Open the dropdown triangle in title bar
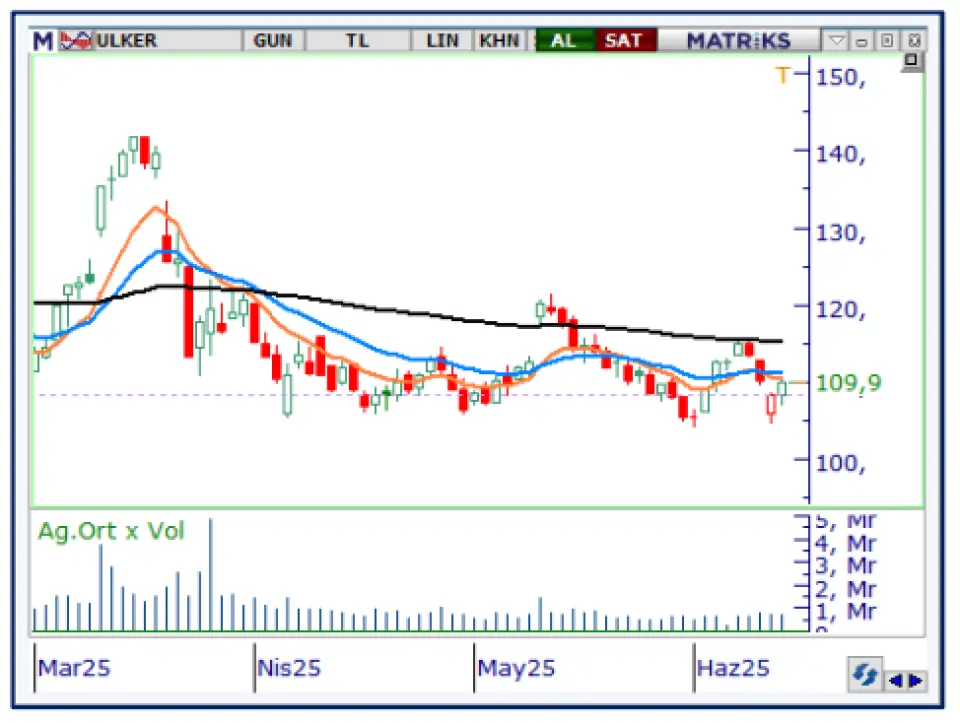The height and width of the screenshot is (723, 960). pyautogui.click(x=836, y=41)
